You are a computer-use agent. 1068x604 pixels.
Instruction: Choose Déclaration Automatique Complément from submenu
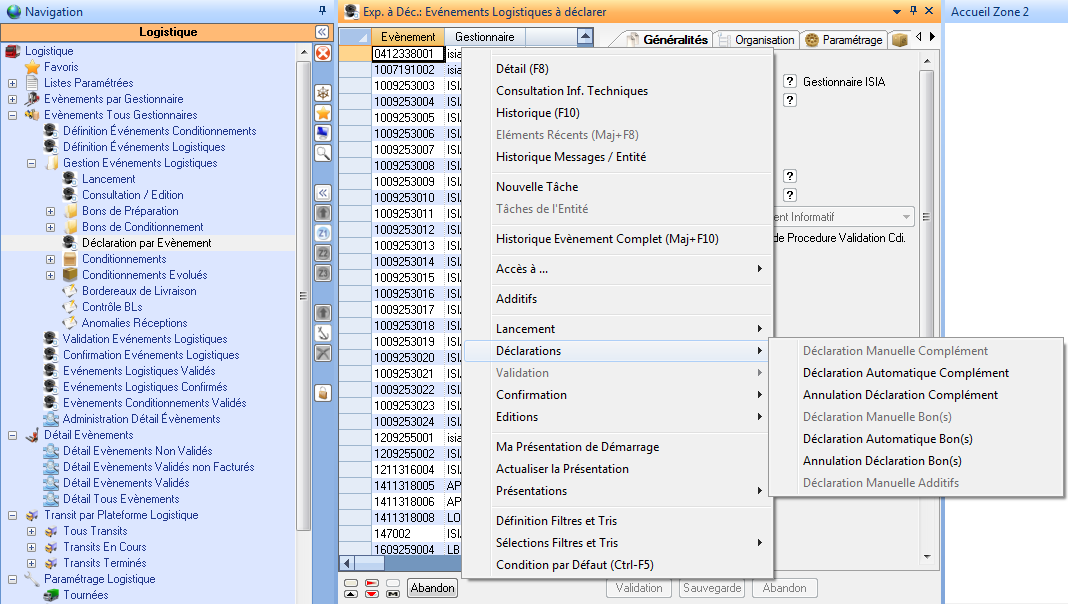pos(905,373)
